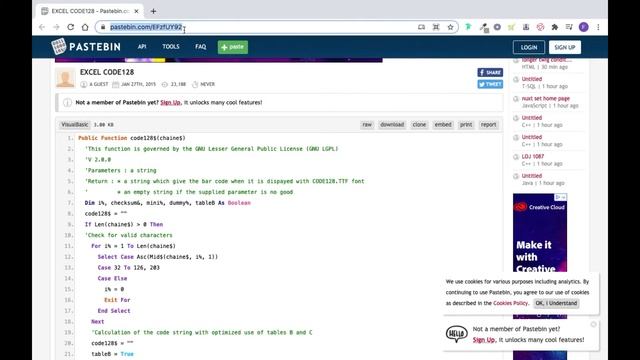Click the 'tableB = True' code line
The height and width of the screenshot is (360, 640).
[112, 354]
